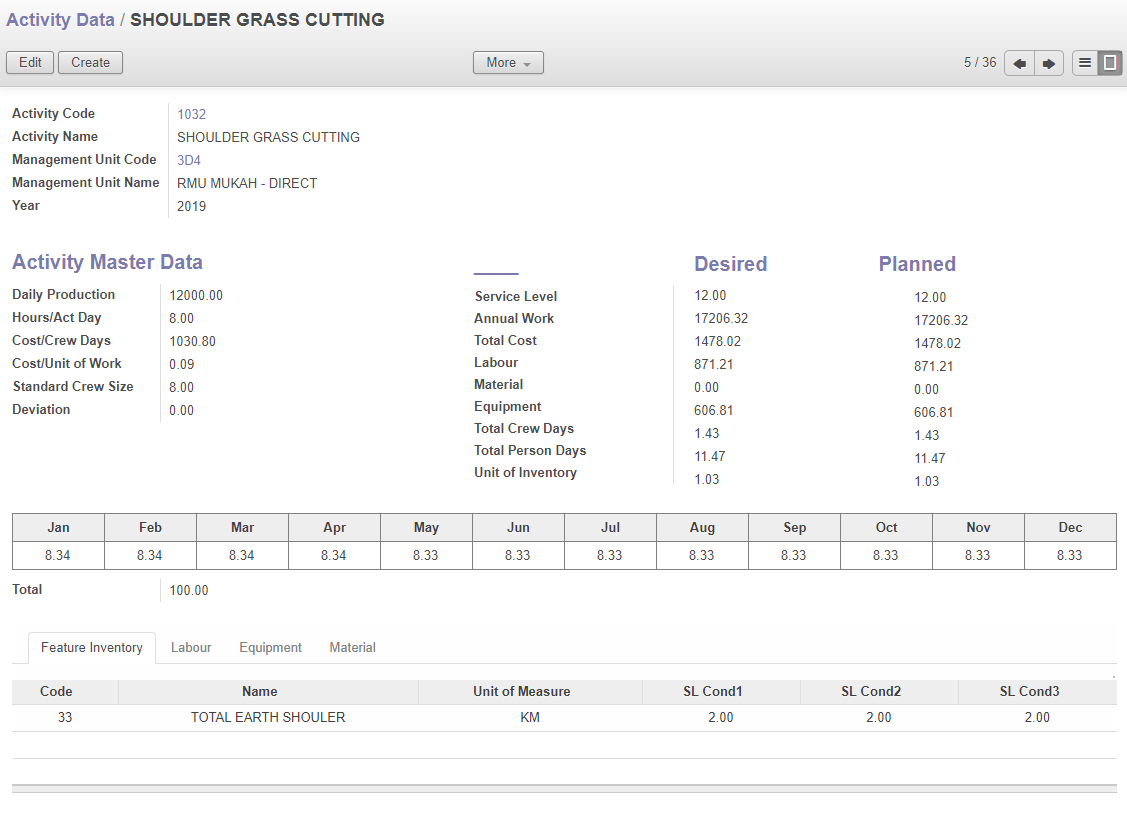Go to next record arrow
The height and width of the screenshot is (825, 1127).
coord(1048,63)
